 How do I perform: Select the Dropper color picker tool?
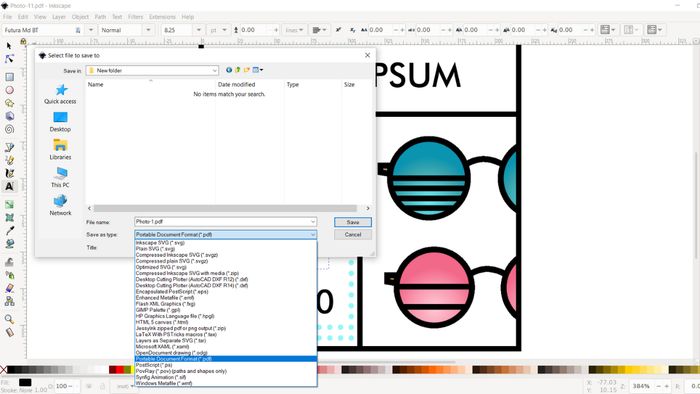(9, 230)
